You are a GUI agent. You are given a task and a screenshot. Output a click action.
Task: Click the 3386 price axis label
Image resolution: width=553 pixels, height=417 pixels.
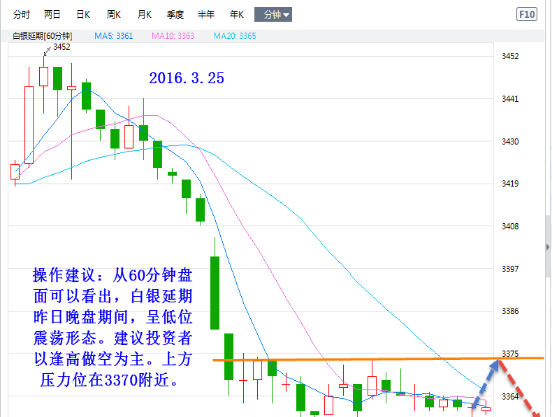coord(510,311)
